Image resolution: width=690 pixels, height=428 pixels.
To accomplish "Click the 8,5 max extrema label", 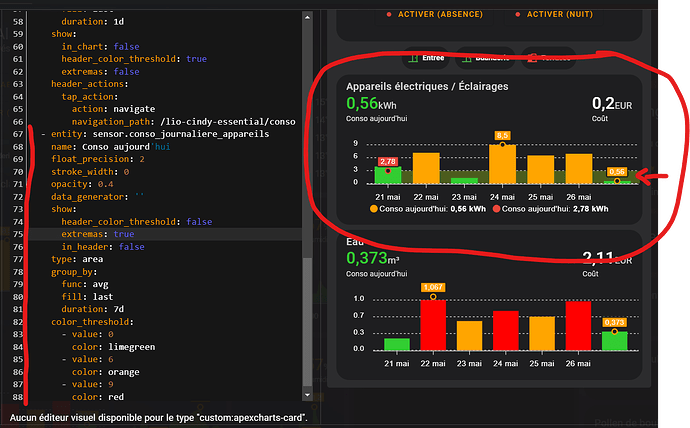I will pos(502,135).
